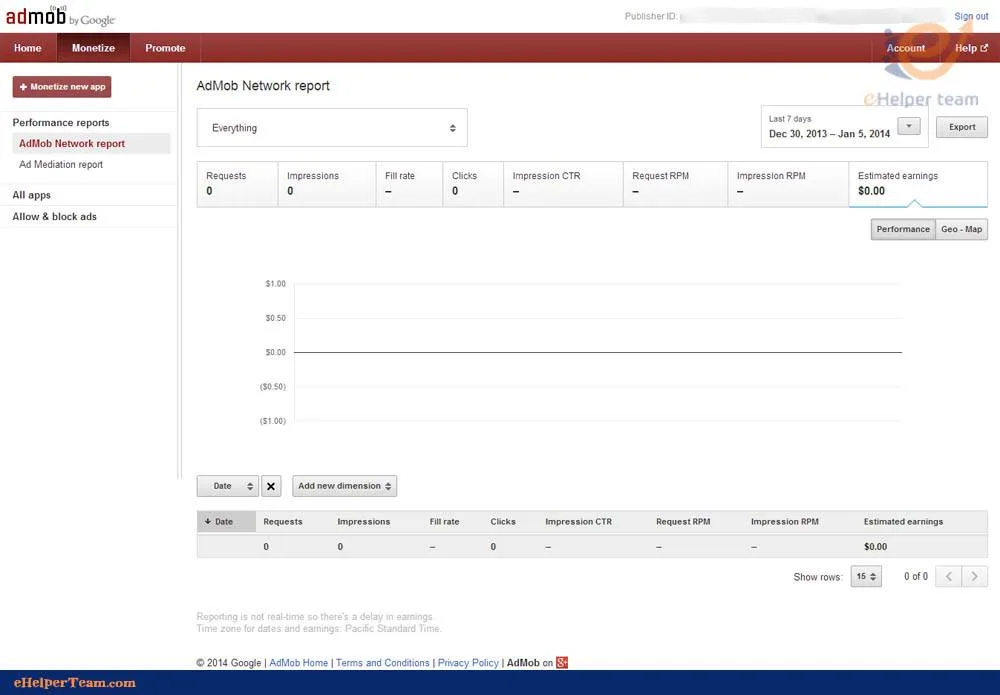Remove the Date dimension with X button

pyautogui.click(x=271, y=486)
